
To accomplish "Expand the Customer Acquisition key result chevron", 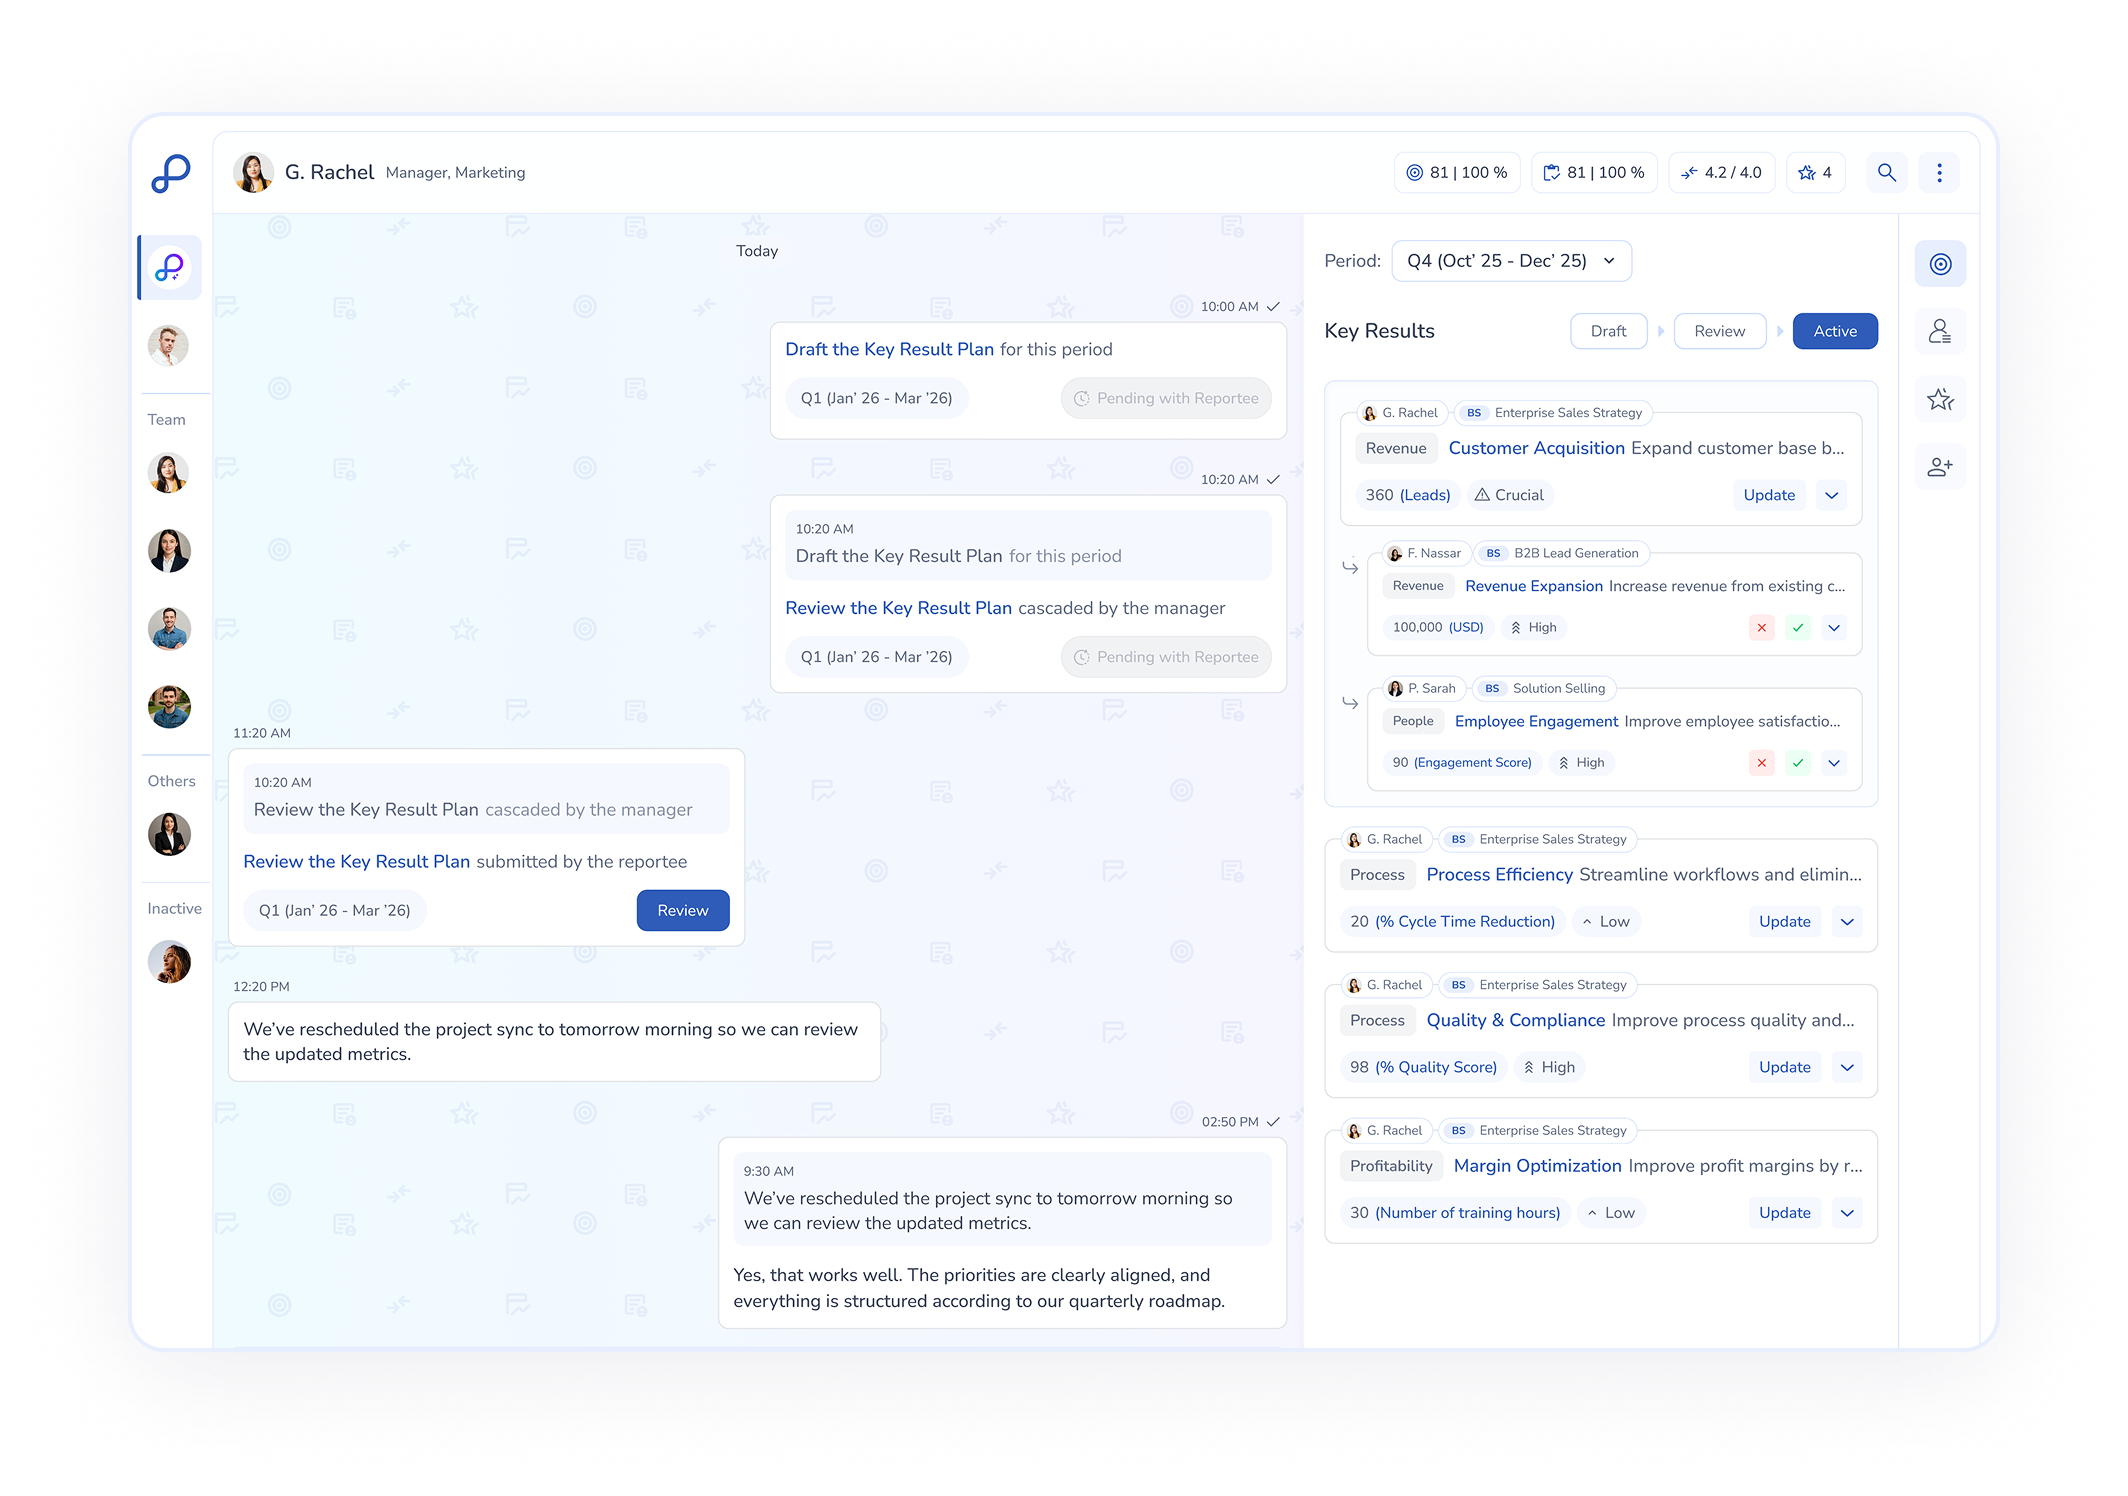I will [x=1831, y=495].
